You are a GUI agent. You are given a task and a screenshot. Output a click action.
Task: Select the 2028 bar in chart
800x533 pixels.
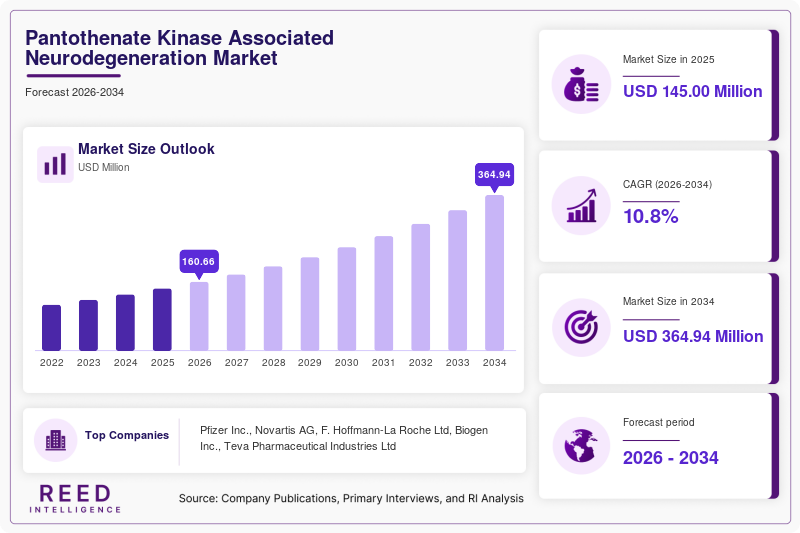(x=273, y=309)
